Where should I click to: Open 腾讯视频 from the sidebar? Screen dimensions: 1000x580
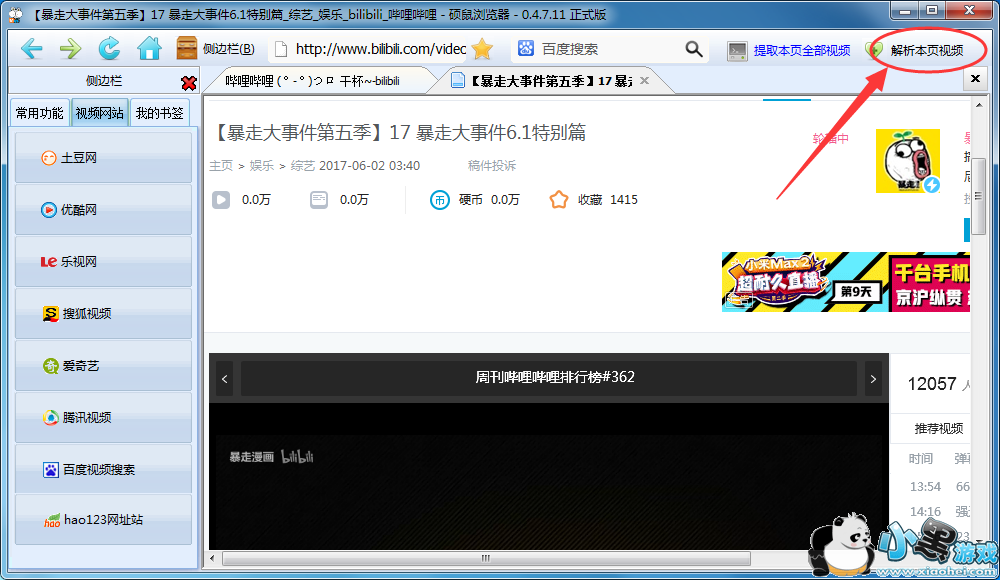[103, 417]
